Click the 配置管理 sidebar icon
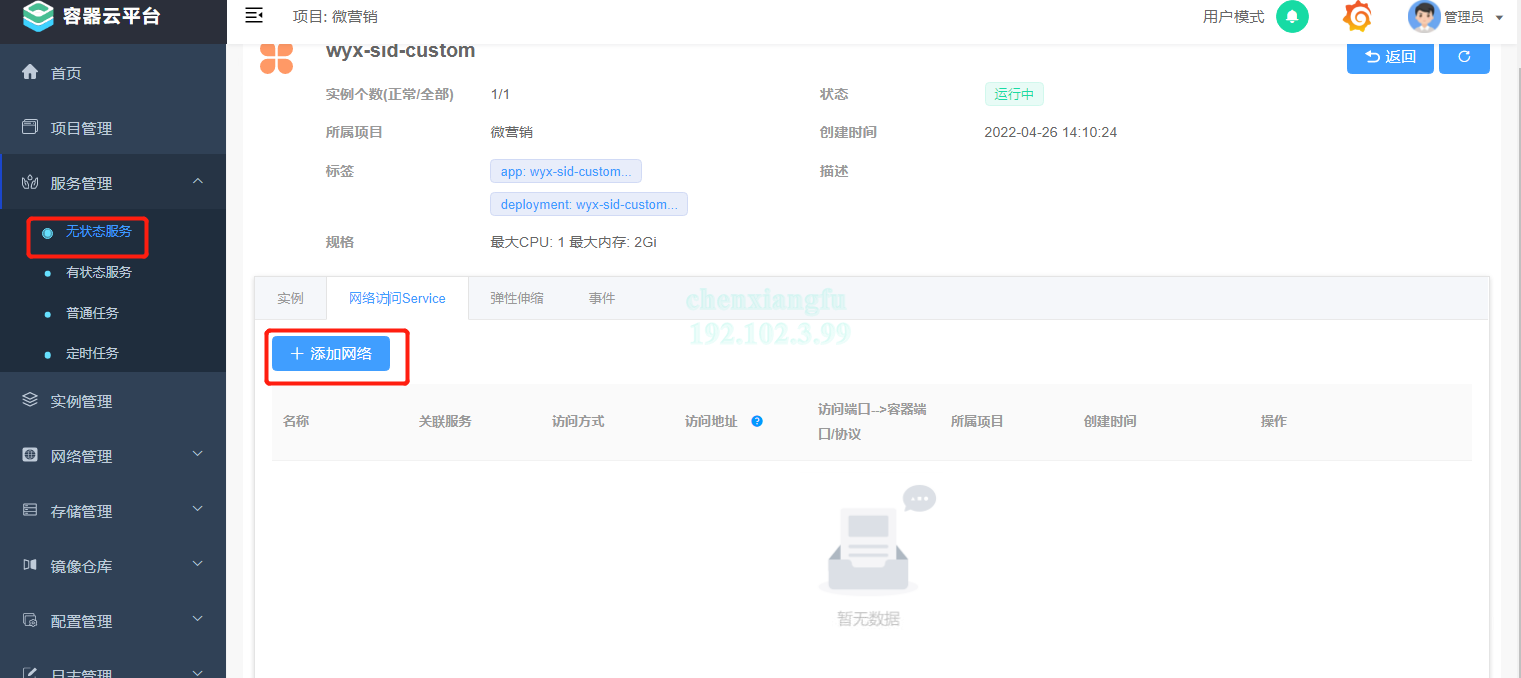The width and height of the screenshot is (1521, 678). [x=30, y=620]
